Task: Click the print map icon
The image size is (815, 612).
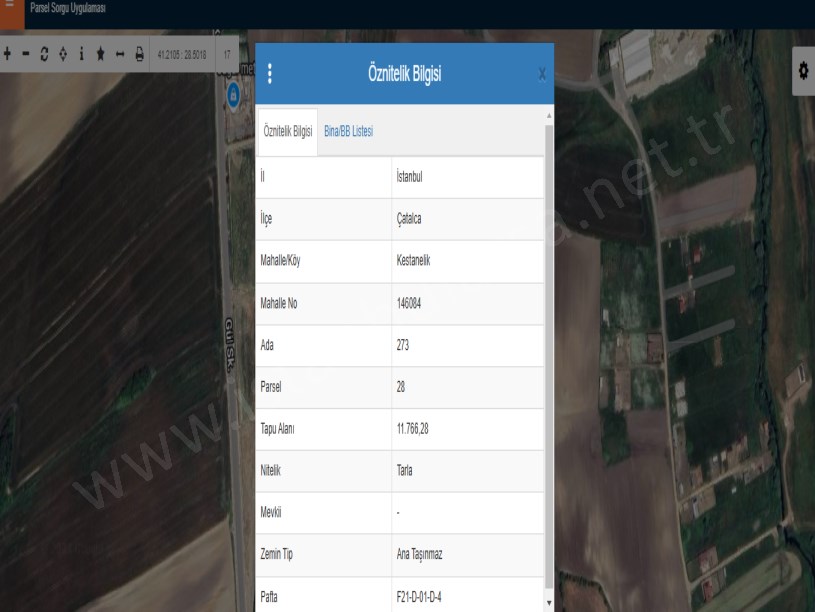Action: 139,54
